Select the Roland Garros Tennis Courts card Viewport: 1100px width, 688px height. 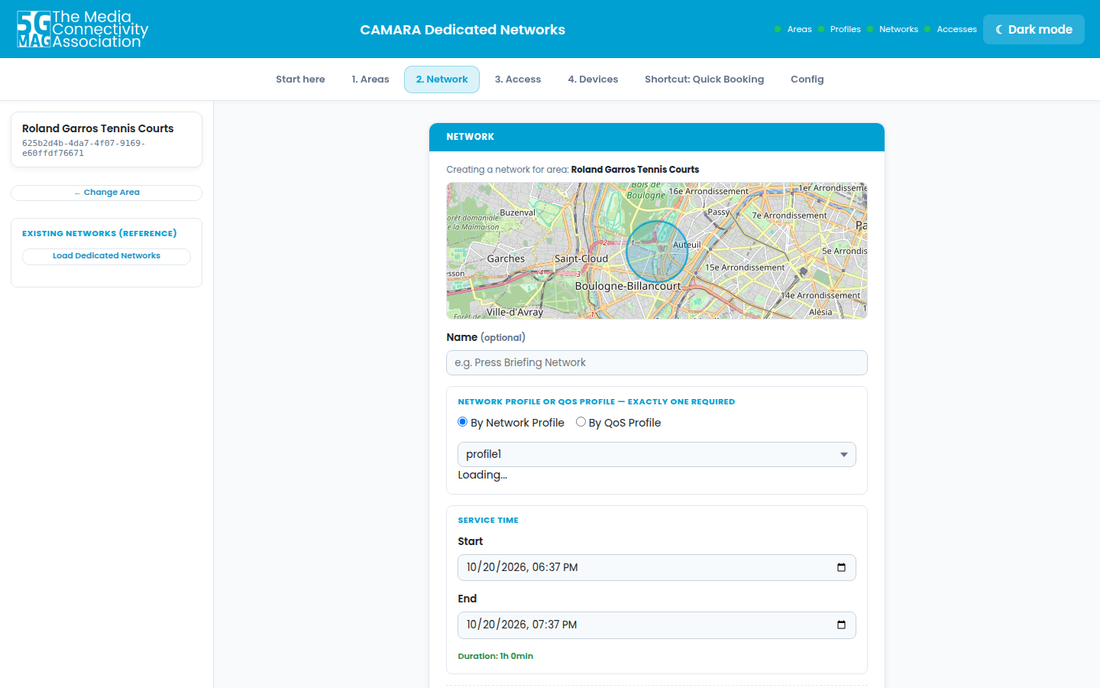[107, 140]
